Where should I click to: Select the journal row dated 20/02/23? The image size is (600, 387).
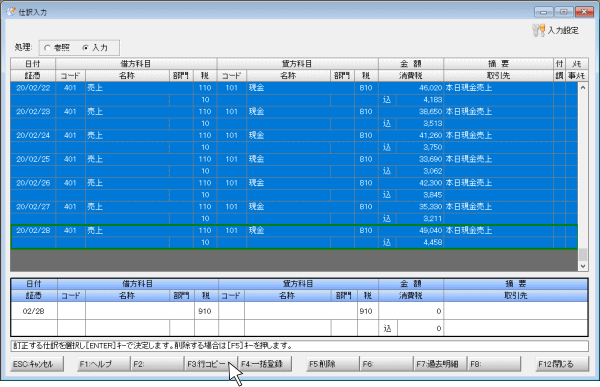point(294,118)
